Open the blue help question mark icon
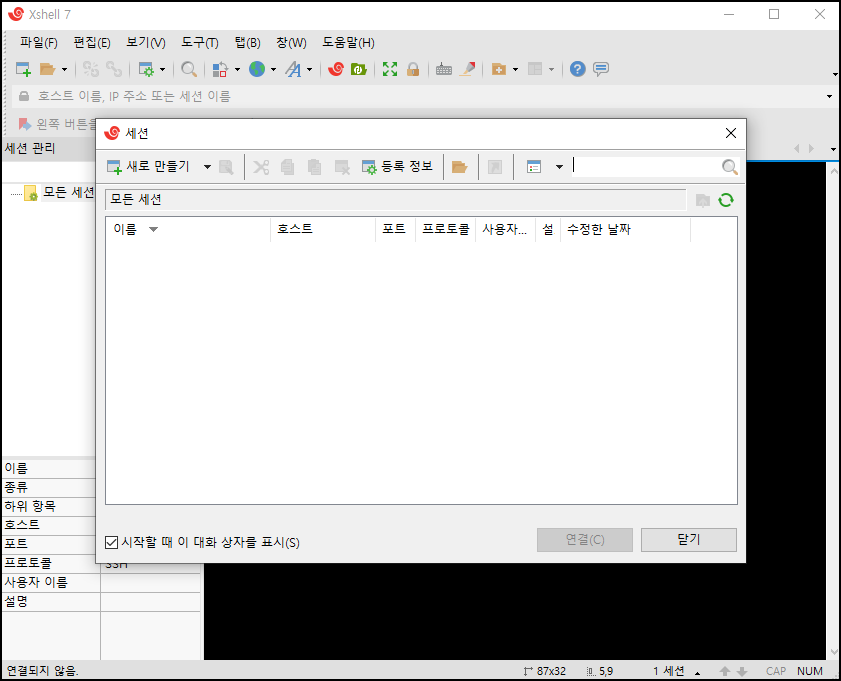 [578, 69]
